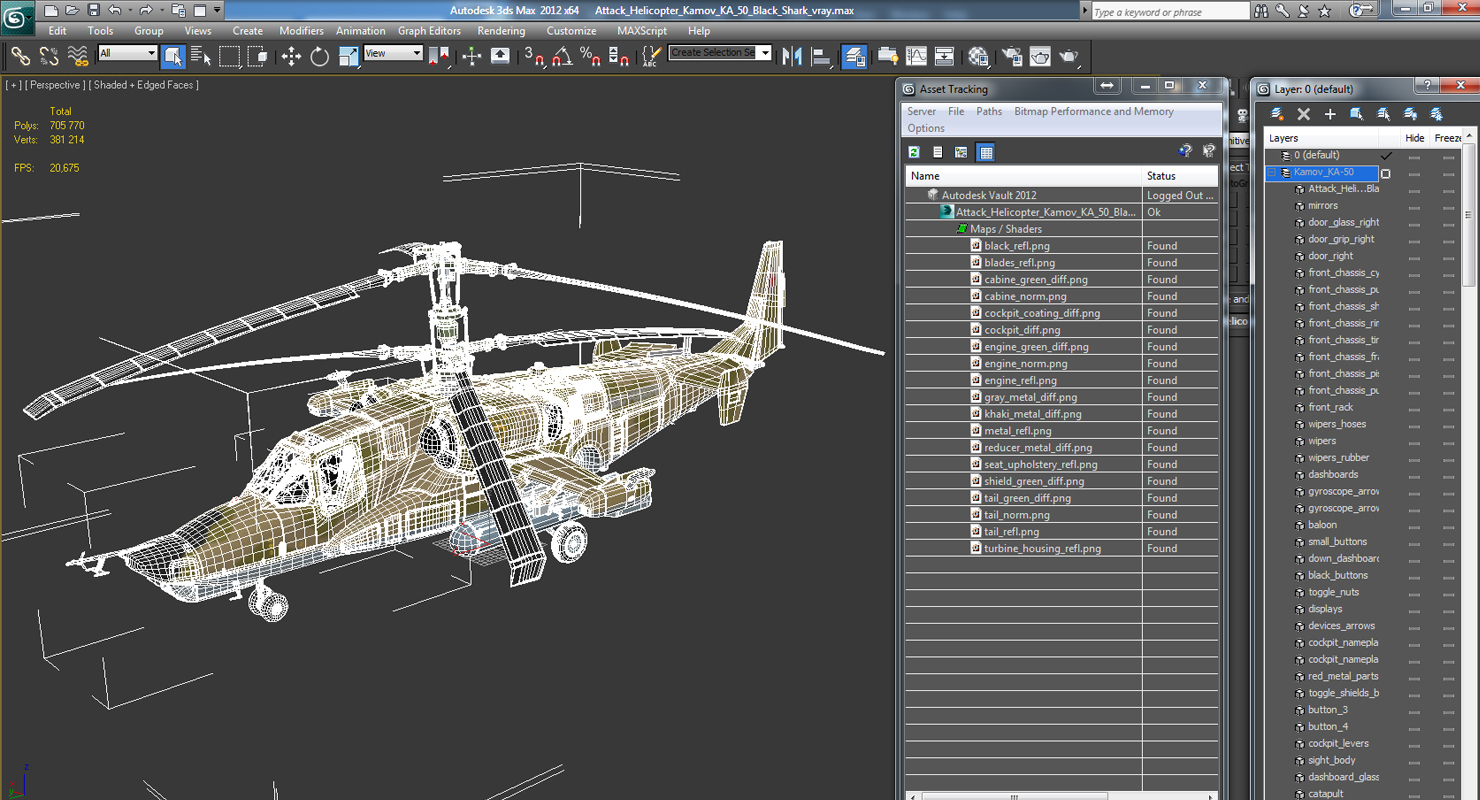
Task: Open the Select by Name dialog
Action: [x=201, y=56]
